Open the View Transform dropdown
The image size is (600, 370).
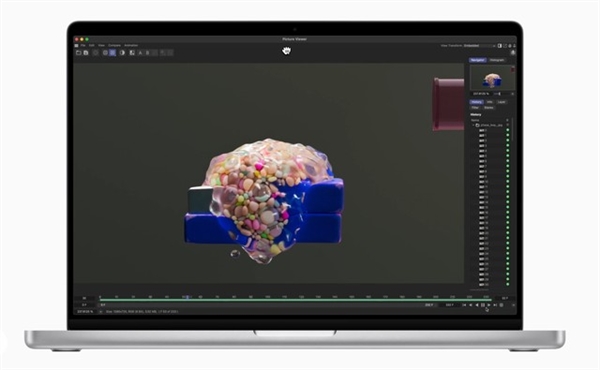coord(479,46)
